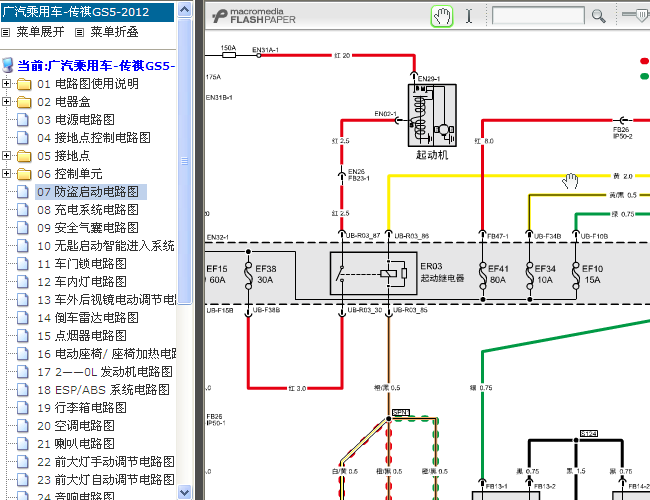Click the folder icon of 06 控制单元

pyautogui.click(x=24, y=174)
